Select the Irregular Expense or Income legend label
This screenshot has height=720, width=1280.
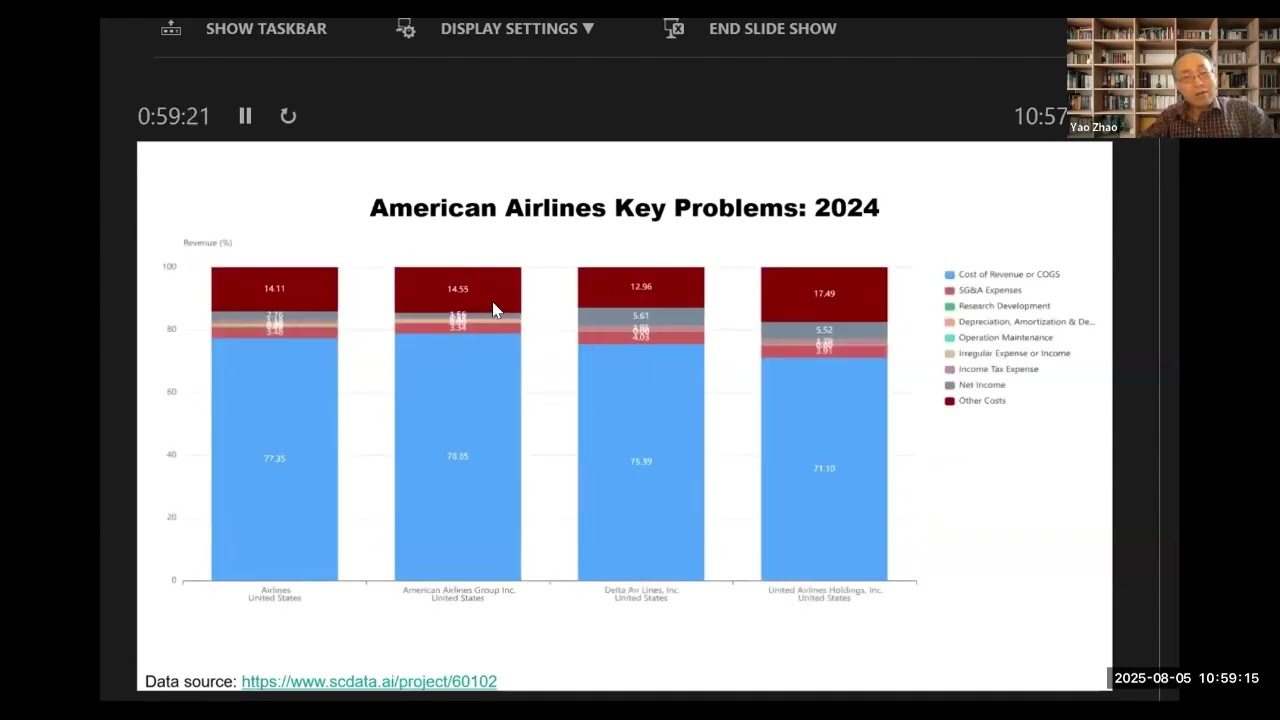click(1014, 353)
